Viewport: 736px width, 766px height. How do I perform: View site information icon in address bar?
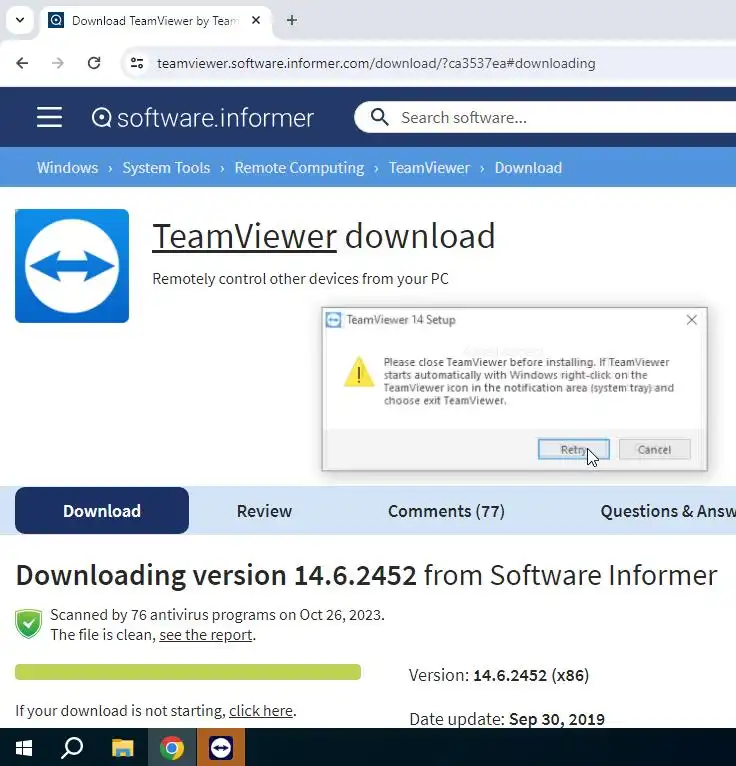pos(137,63)
